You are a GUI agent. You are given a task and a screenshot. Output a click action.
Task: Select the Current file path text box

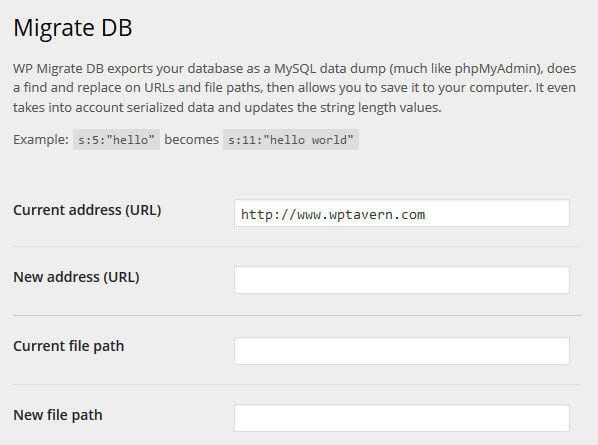click(x=402, y=351)
